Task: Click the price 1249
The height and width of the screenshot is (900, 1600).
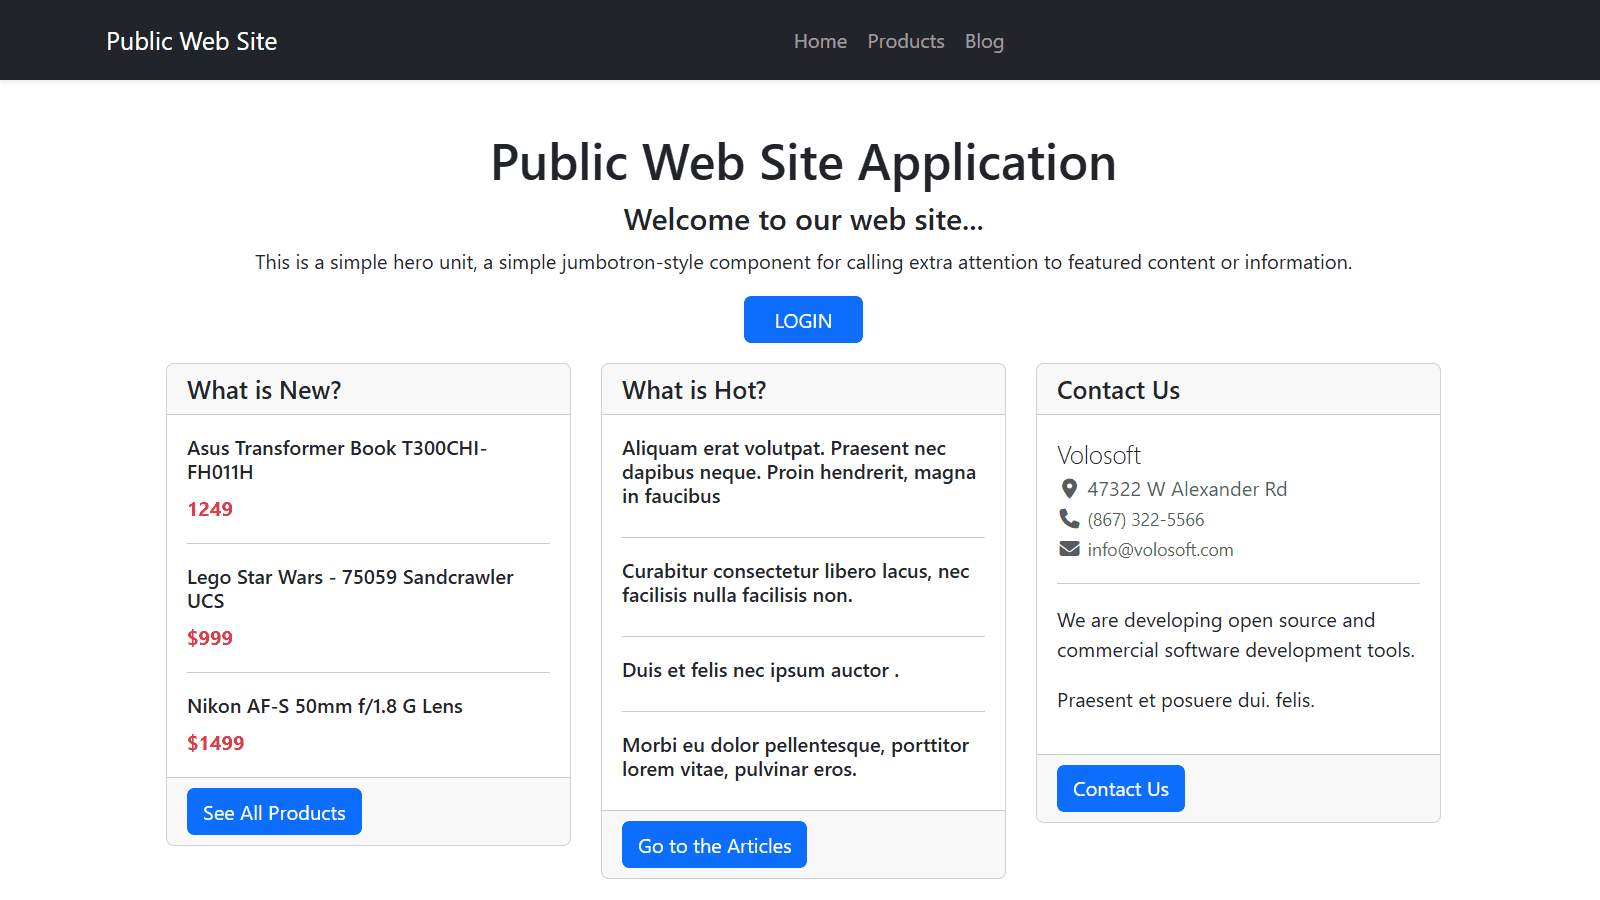Action: 210,509
